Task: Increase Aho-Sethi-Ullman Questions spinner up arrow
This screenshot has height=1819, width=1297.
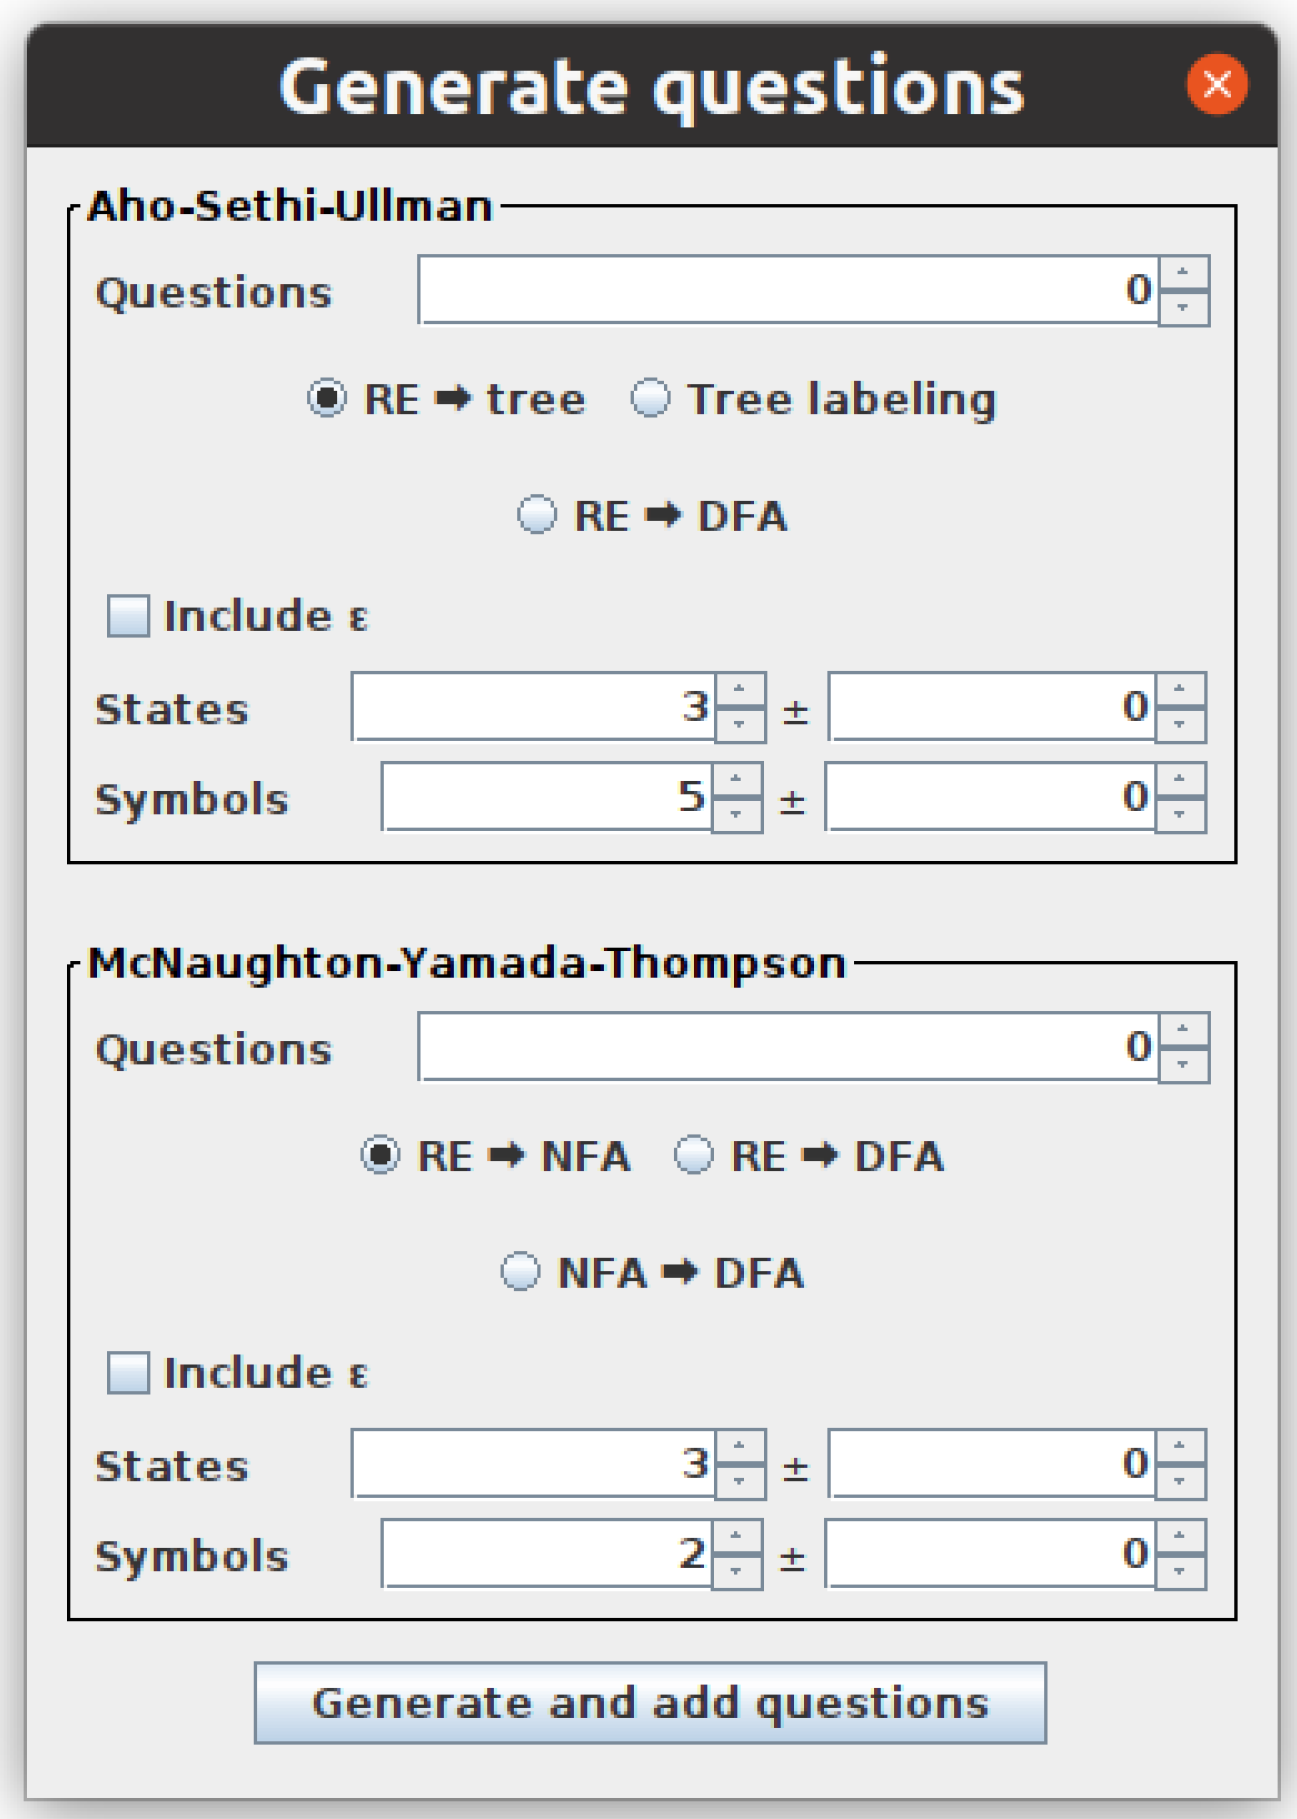Action: point(1183,273)
